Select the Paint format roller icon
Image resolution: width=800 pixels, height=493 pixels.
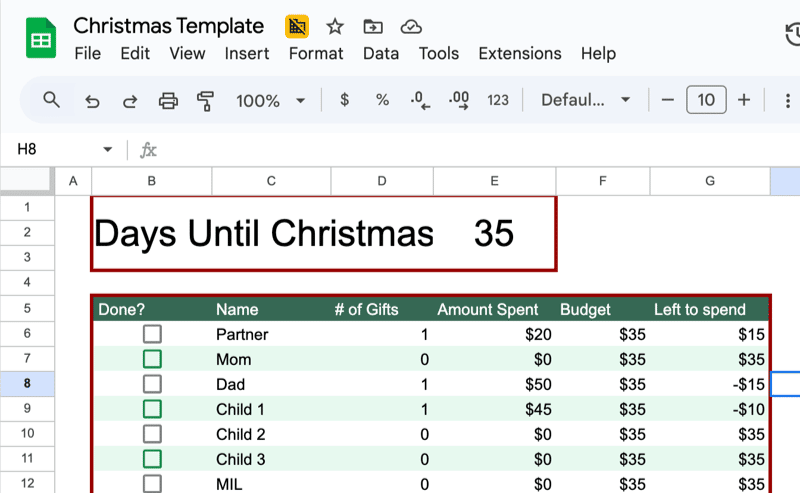coord(206,100)
